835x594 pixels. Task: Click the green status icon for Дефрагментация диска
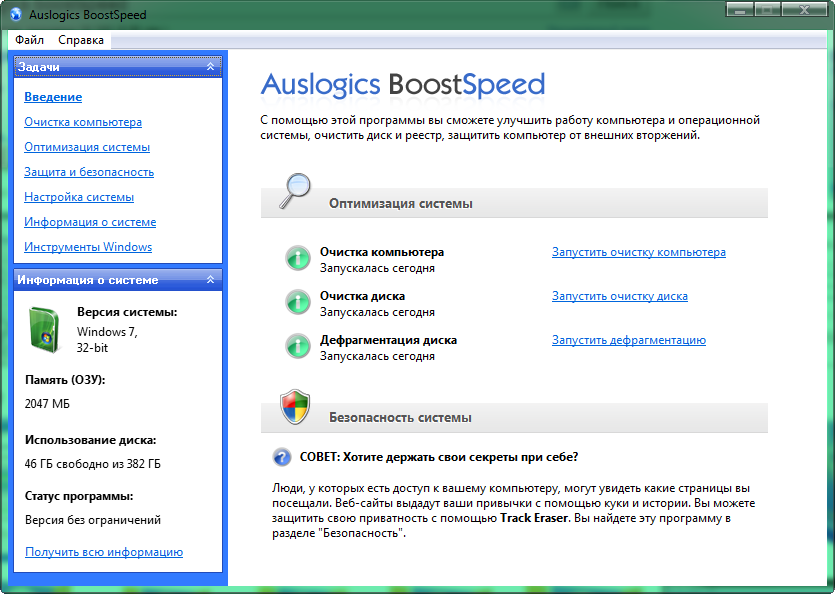298,346
